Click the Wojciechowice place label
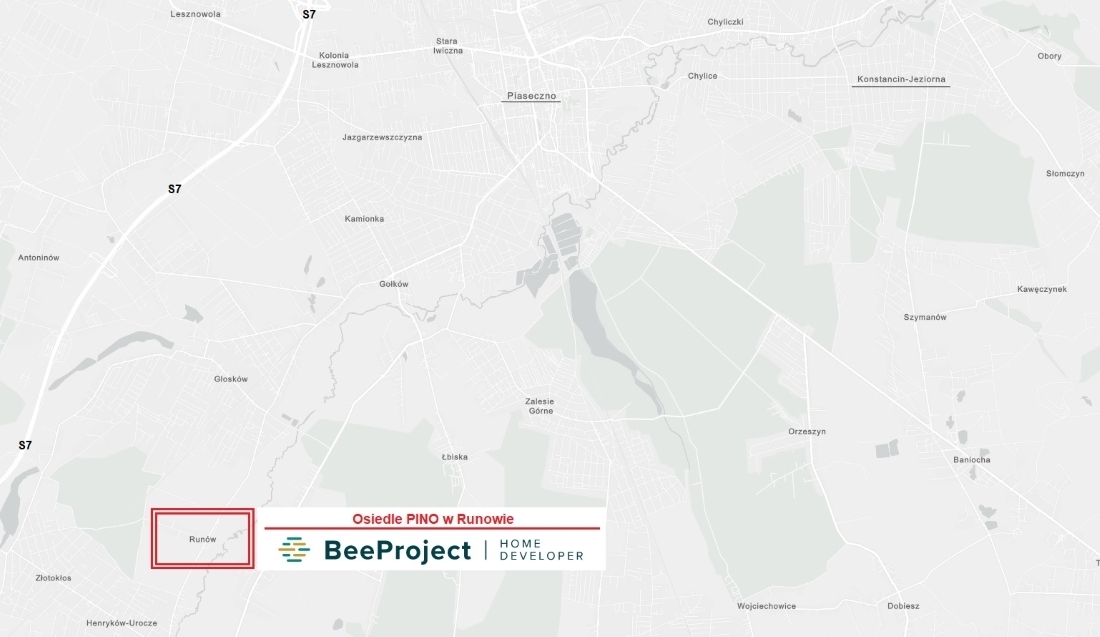 coord(766,606)
